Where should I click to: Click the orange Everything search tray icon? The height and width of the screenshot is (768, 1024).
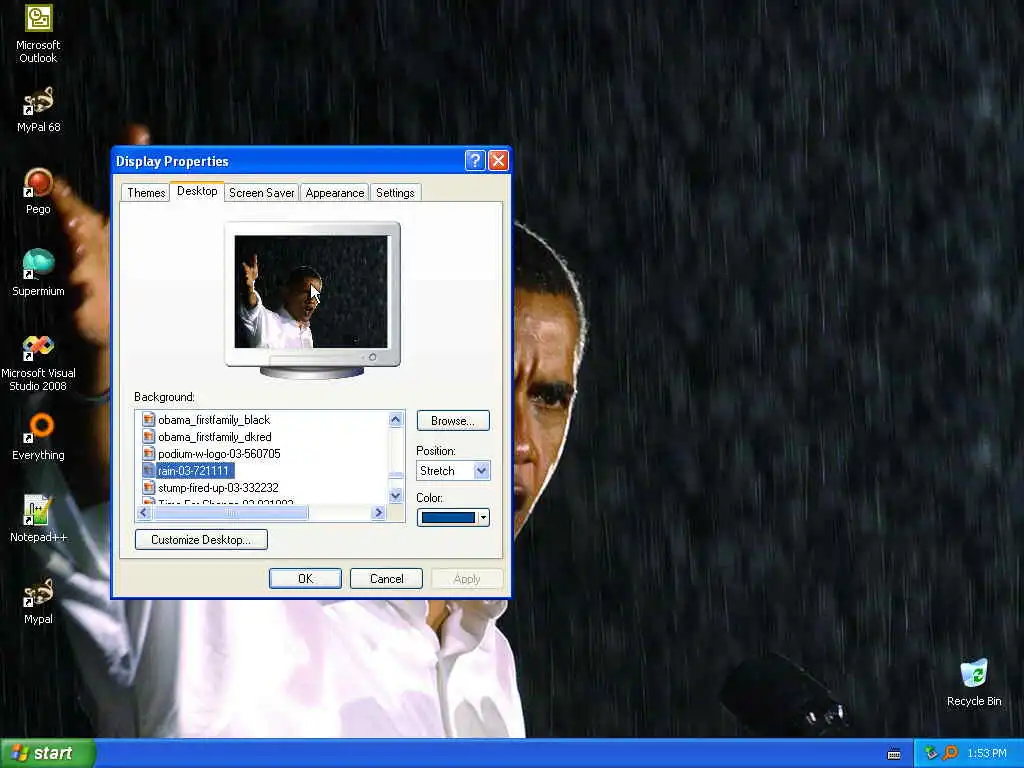950,754
